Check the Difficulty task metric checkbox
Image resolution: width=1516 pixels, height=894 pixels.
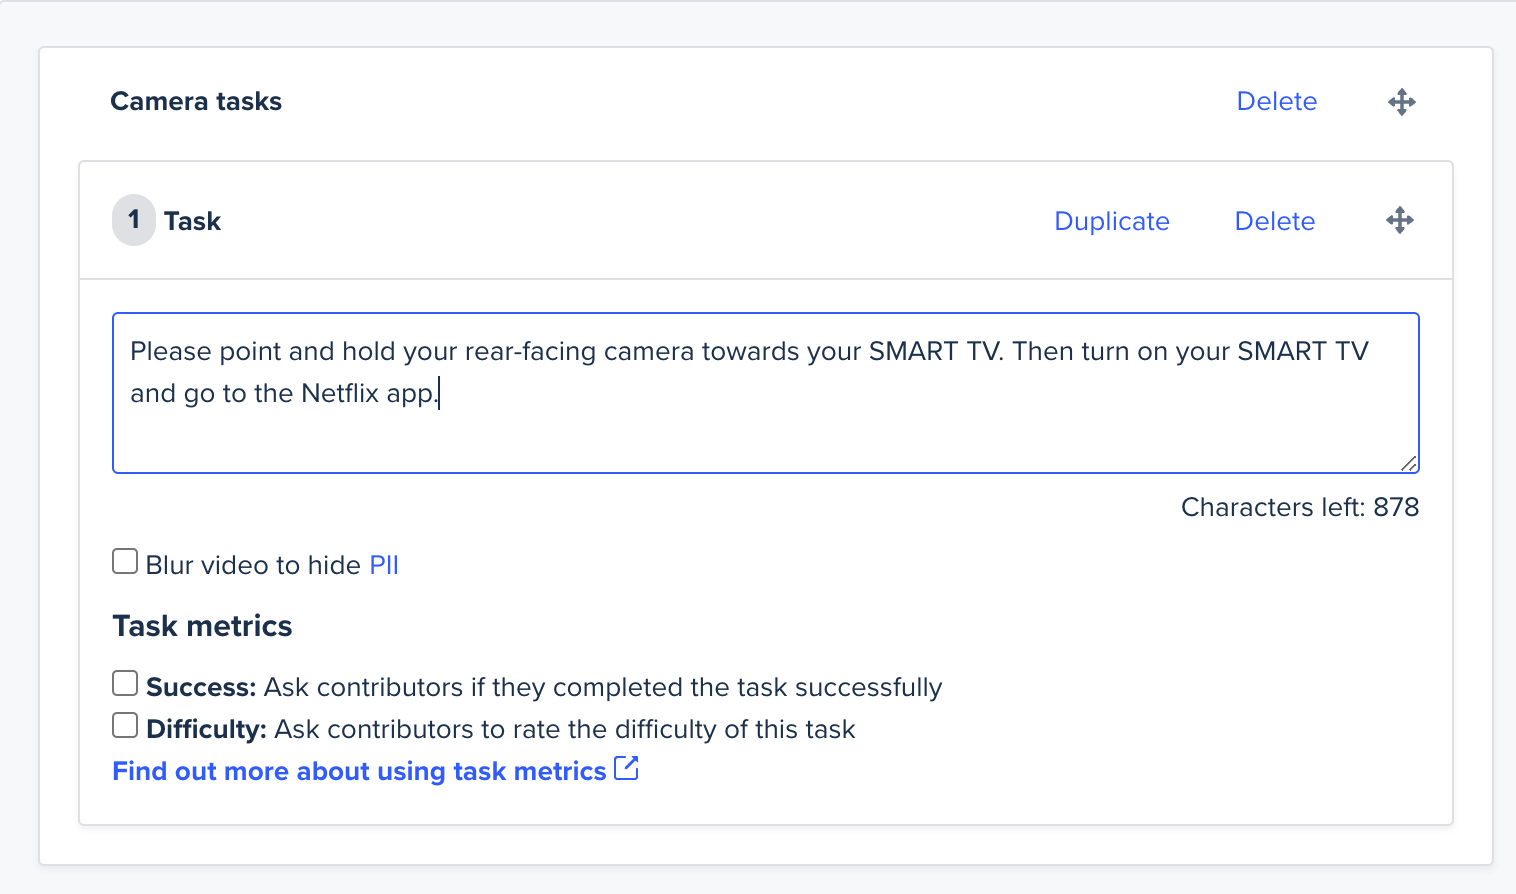click(x=125, y=725)
